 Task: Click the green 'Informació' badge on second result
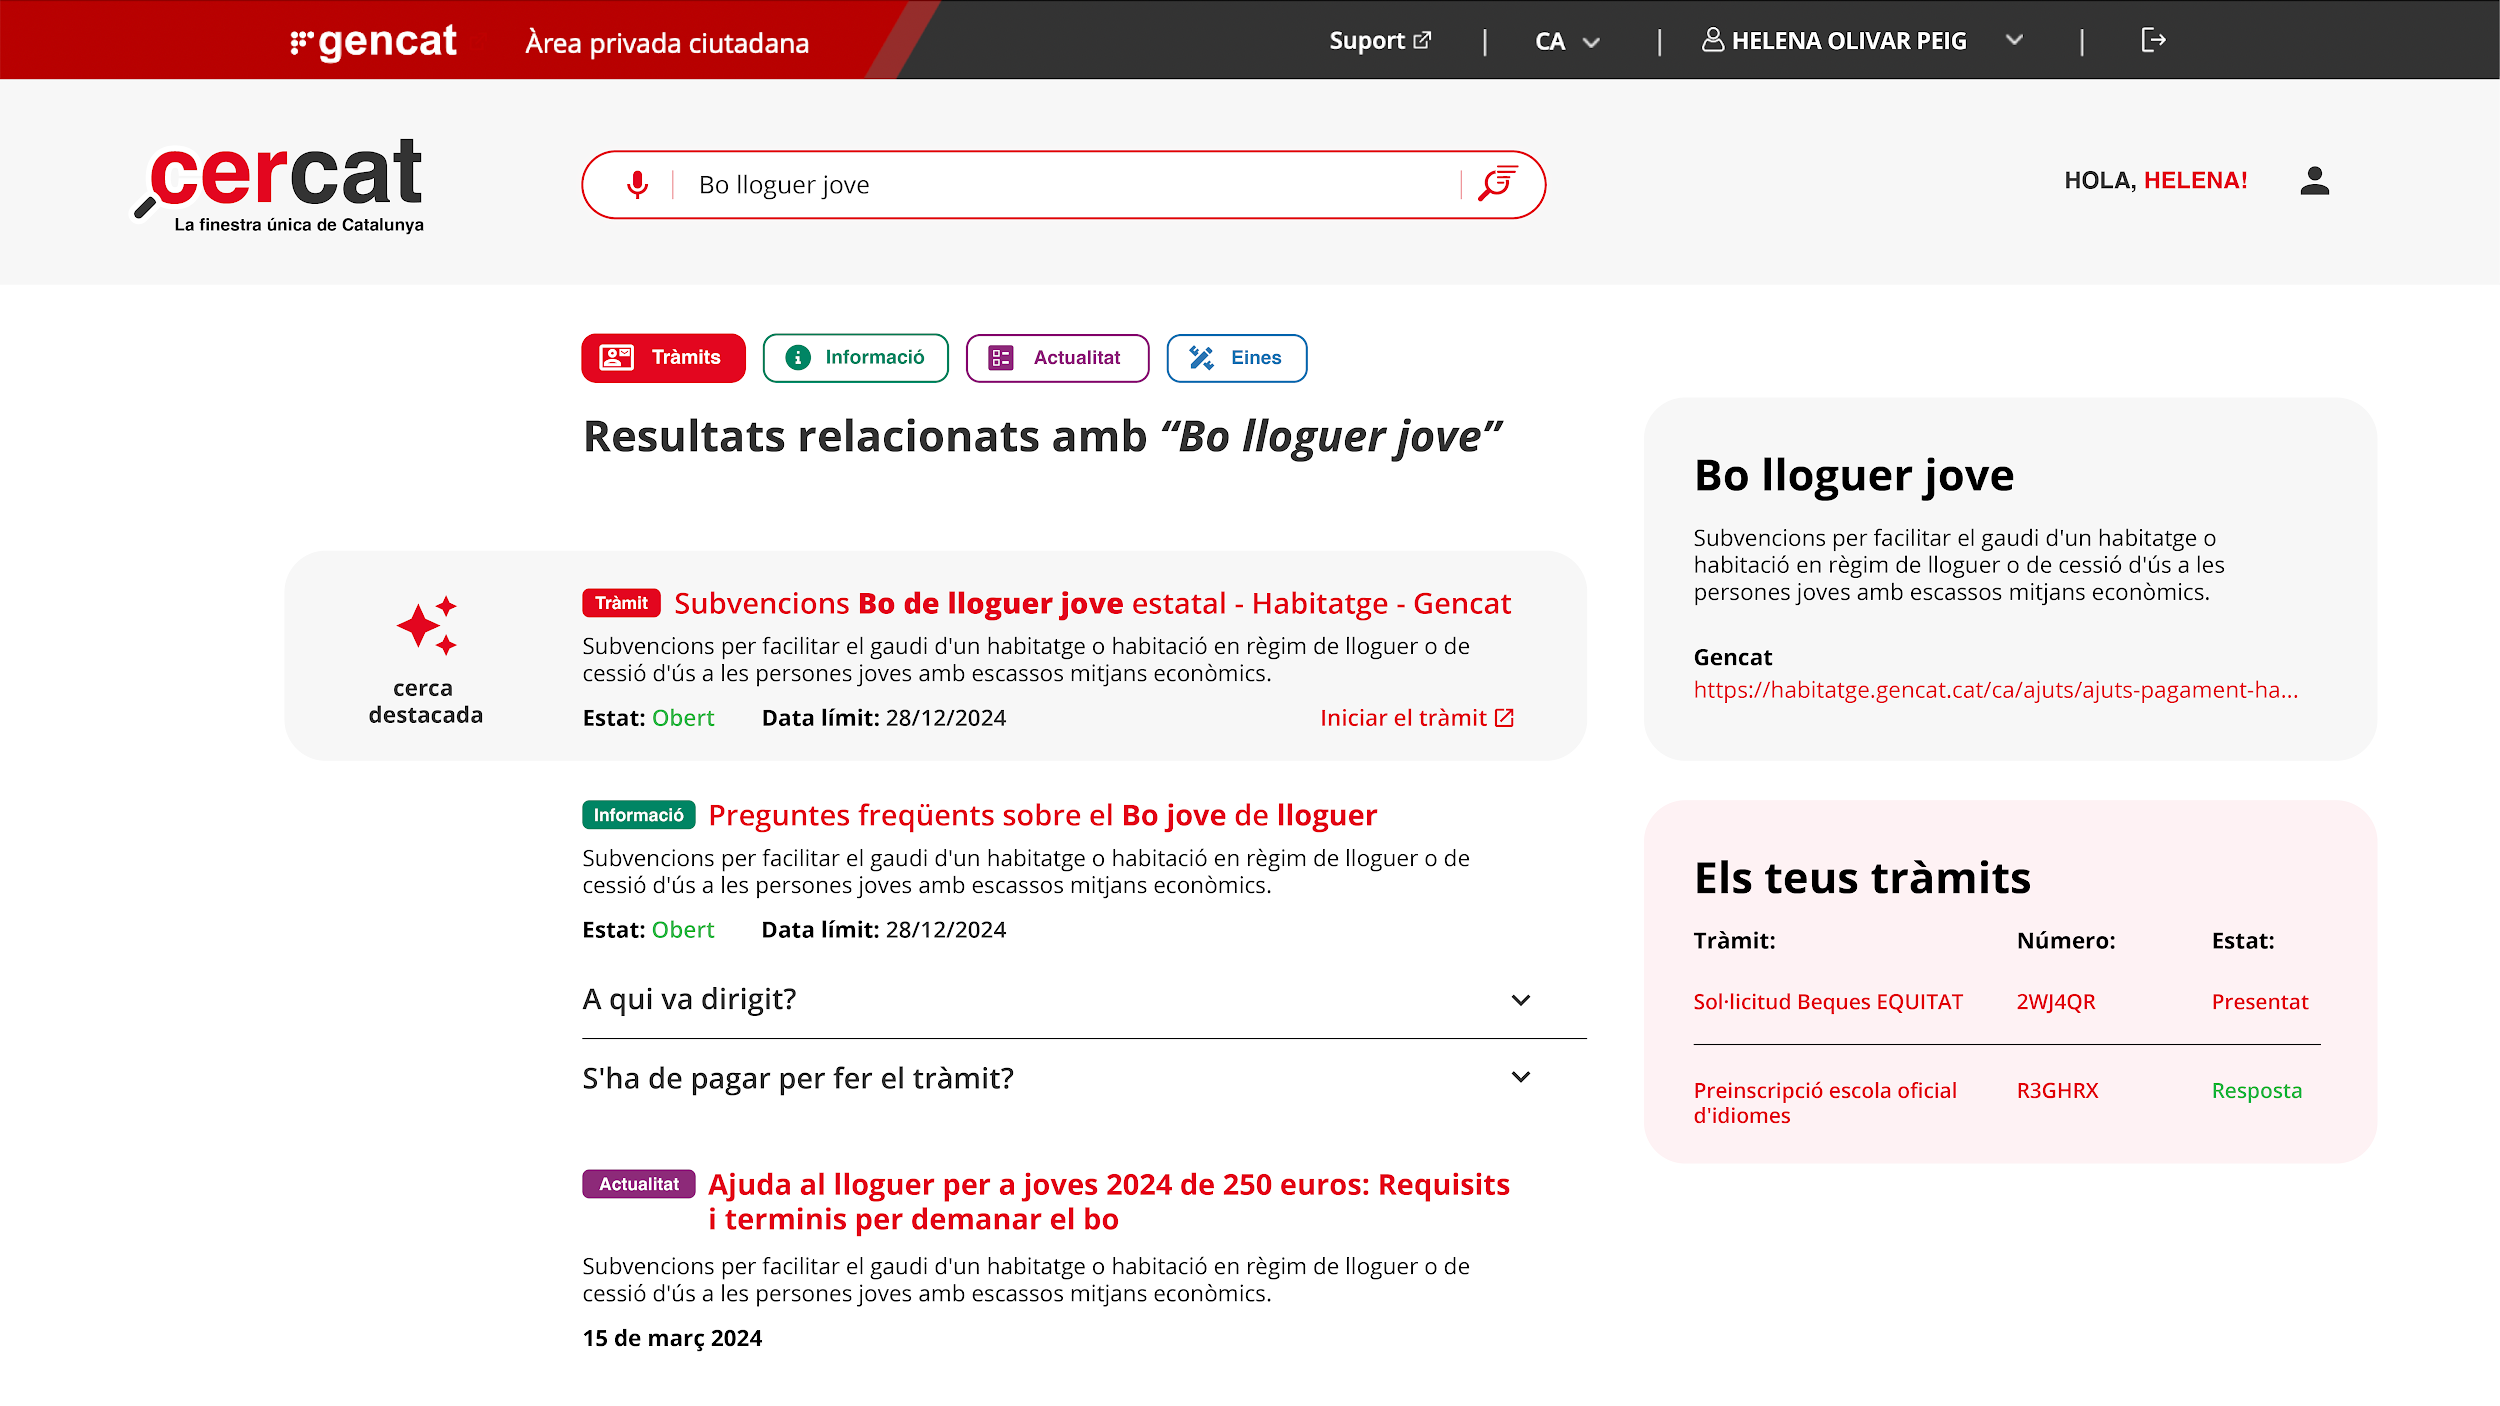click(638, 815)
